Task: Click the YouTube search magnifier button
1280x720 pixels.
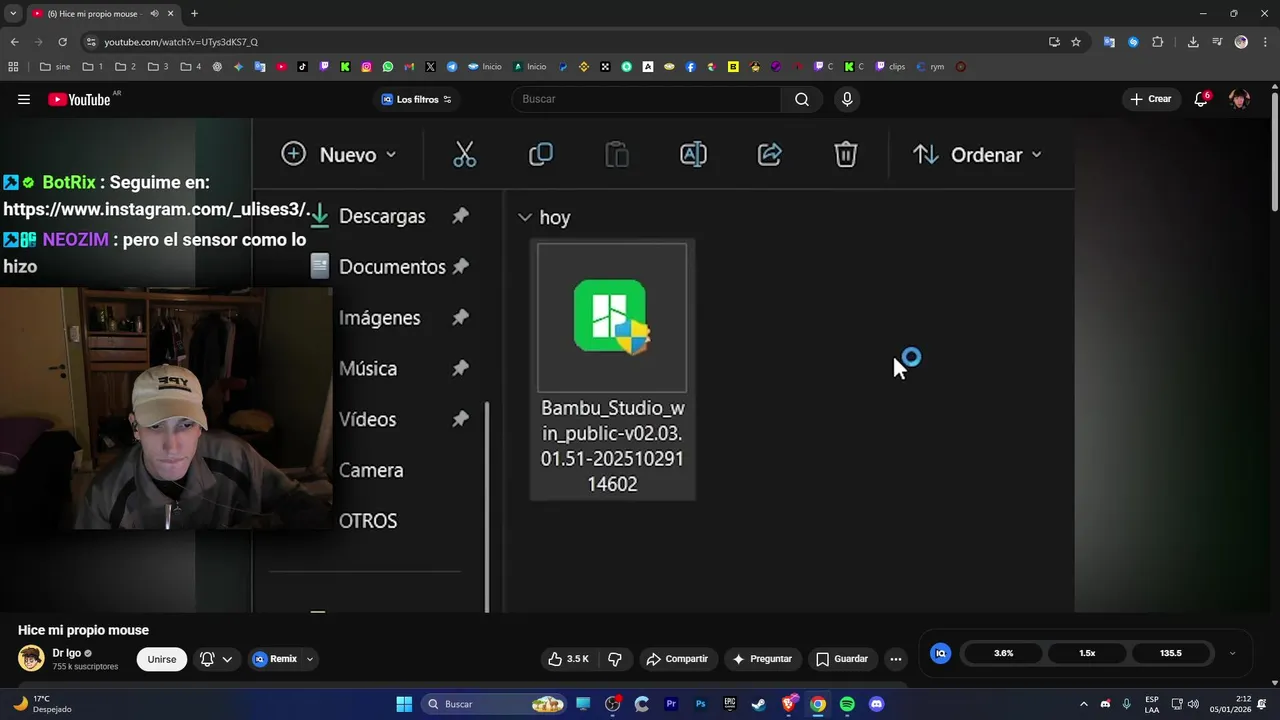Action: 802,99
